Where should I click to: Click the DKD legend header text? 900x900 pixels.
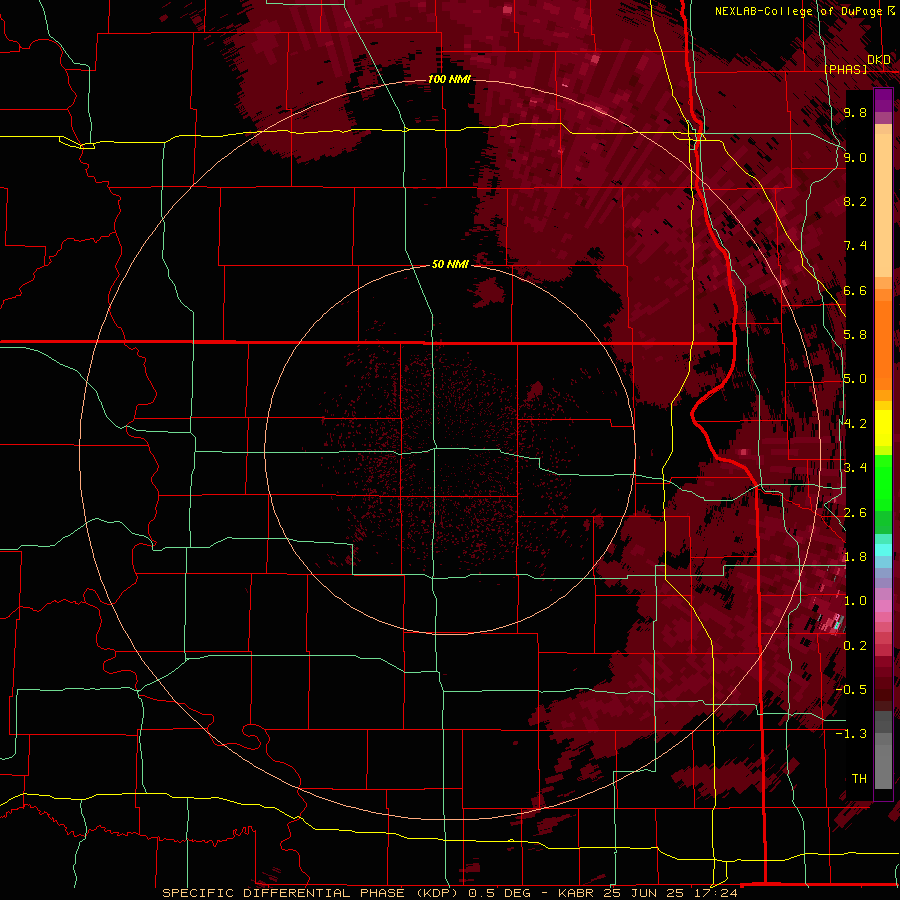tap(879, 60)
